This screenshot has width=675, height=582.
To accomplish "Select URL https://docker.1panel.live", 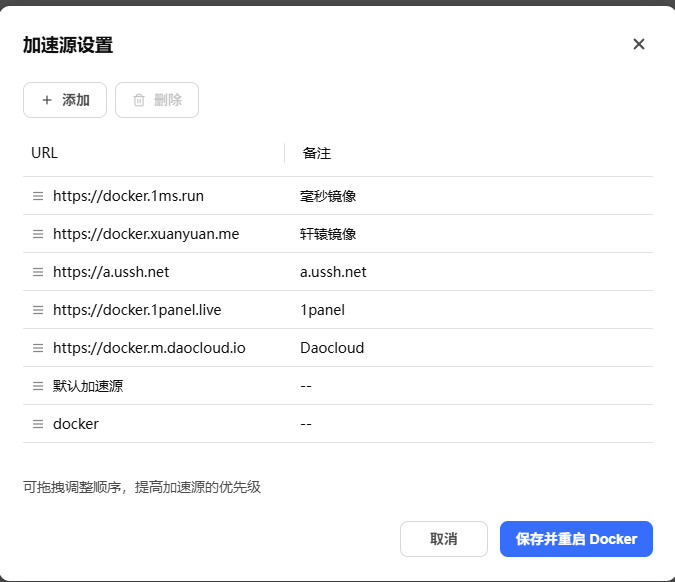I will tap(137, 310).
